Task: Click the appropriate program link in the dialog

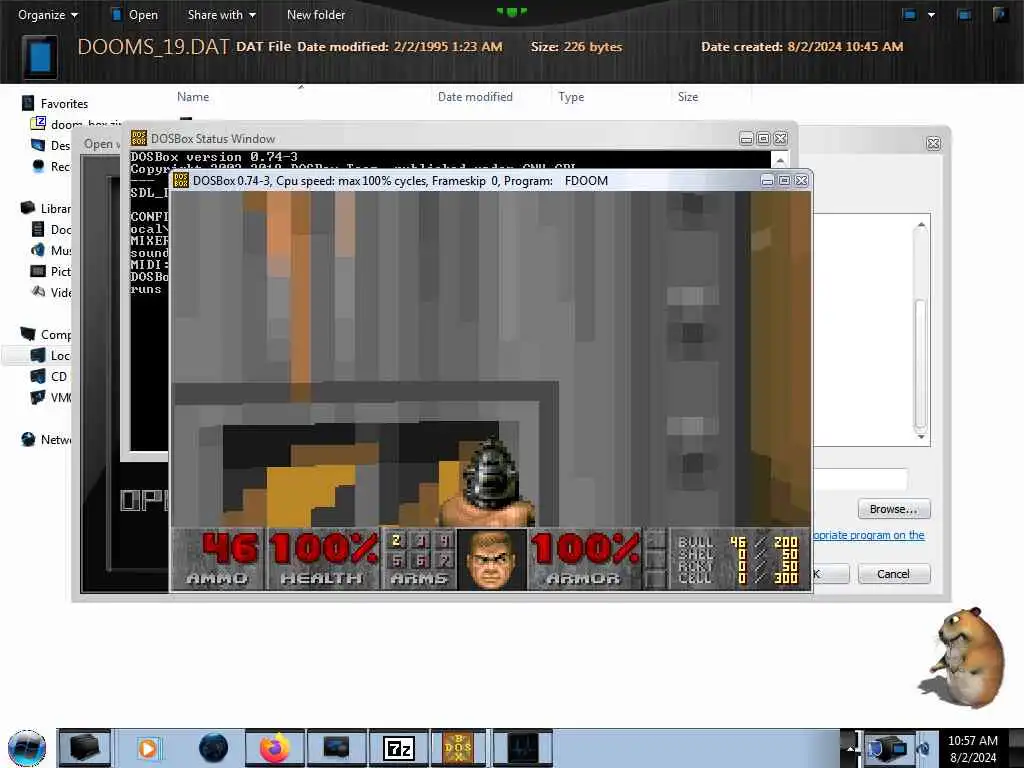Action: tap(868, 536)
